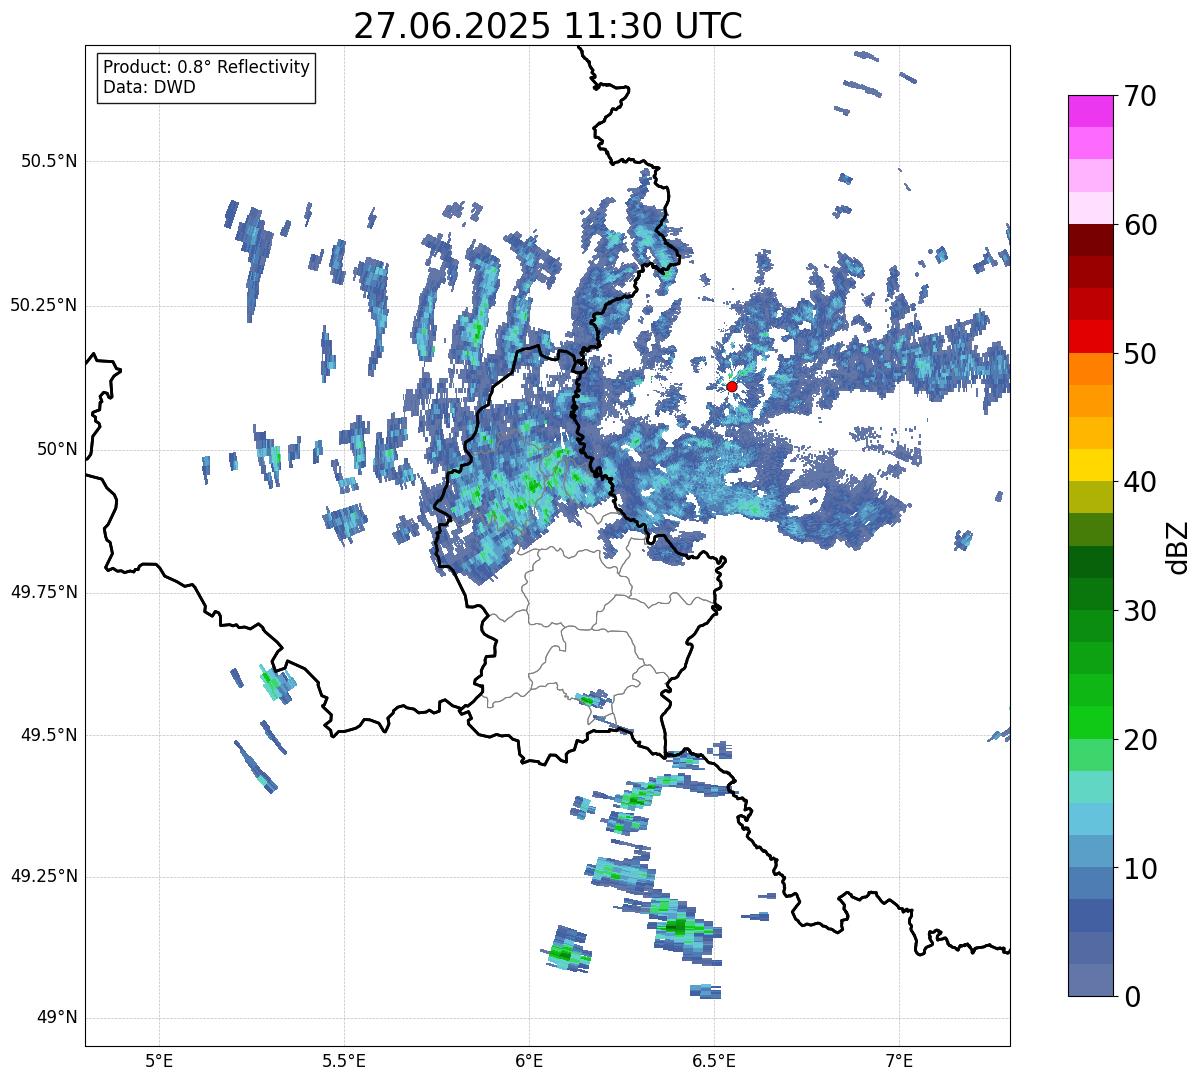Viewport: 1202px width, 1081px height.
Task: Click the 50.5°N latitude label
Action: click(48, 161)
